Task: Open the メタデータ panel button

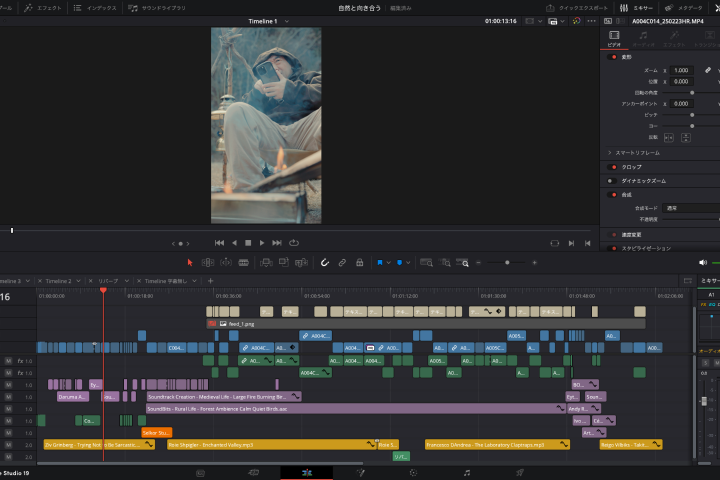Action: [x=684, y=8]
